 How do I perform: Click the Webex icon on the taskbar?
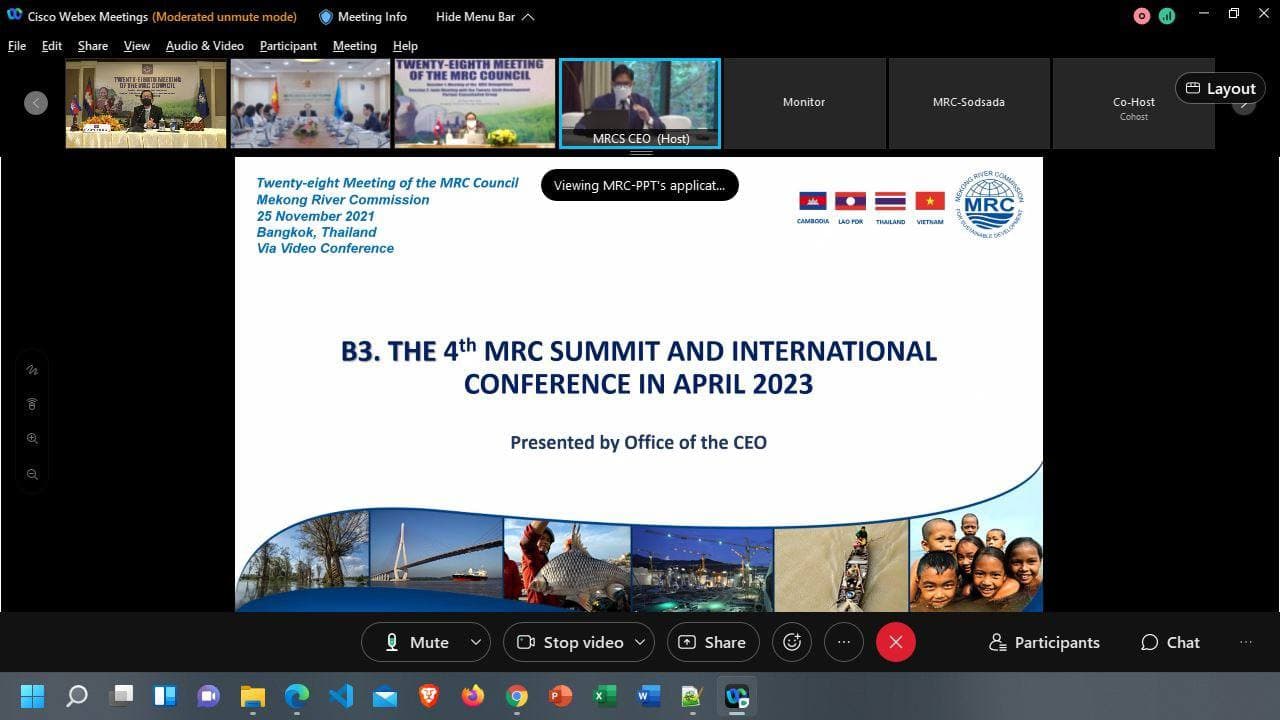click(x=737, y=695)
